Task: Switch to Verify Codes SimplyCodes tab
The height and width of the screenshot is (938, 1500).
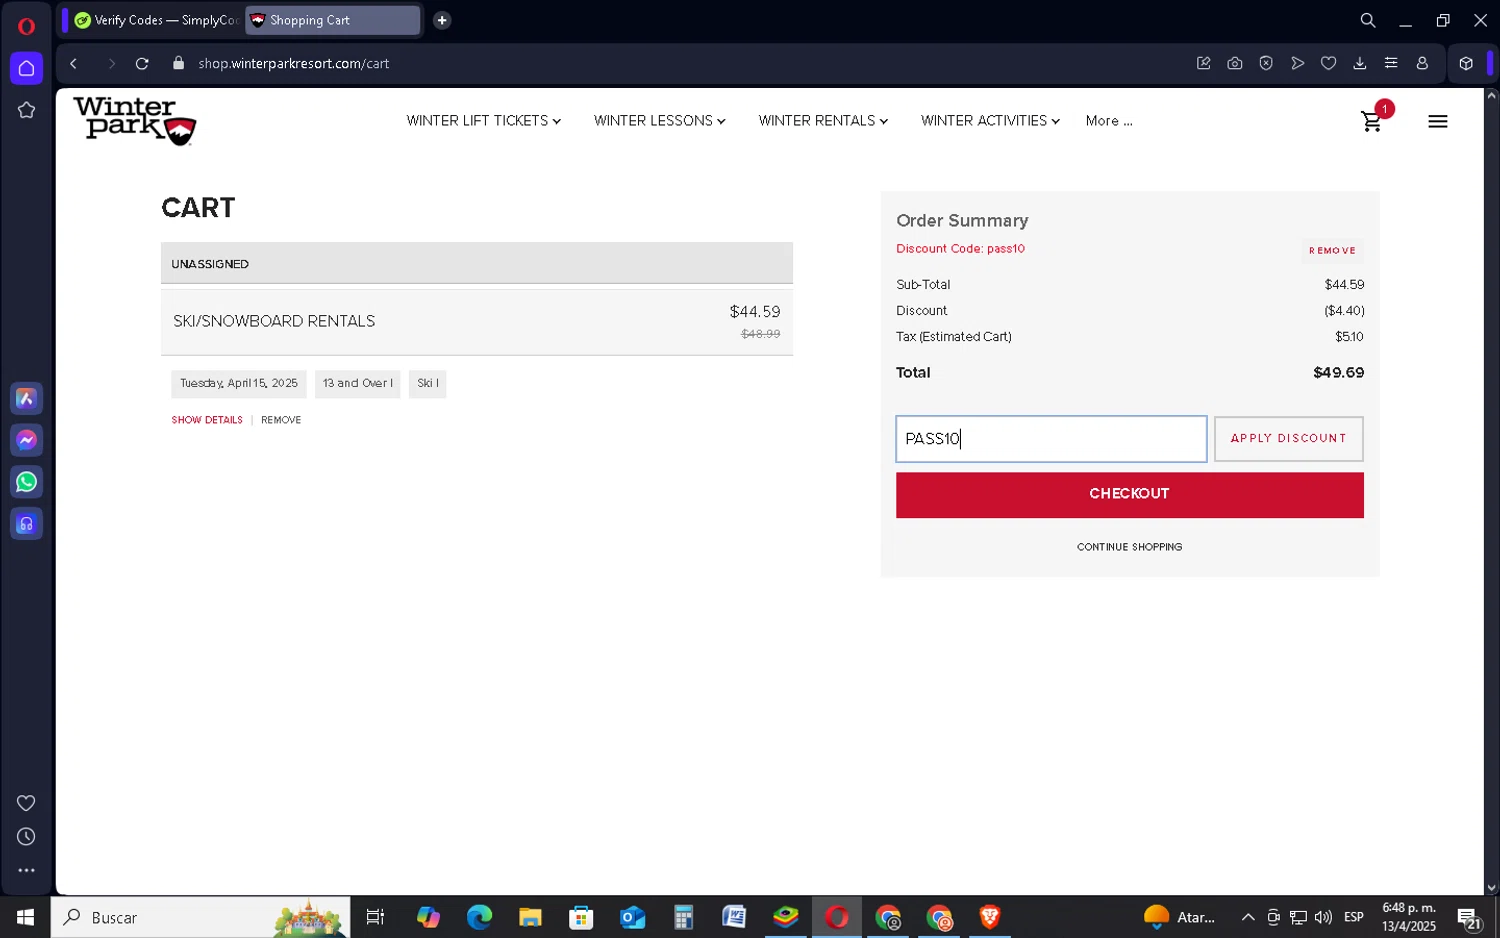Action: point(156,20)
